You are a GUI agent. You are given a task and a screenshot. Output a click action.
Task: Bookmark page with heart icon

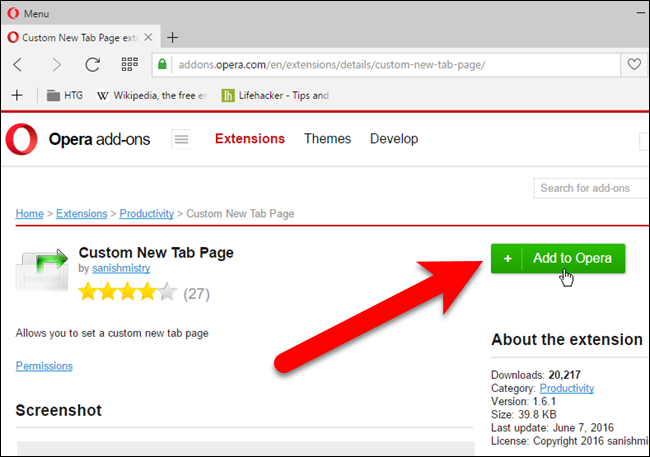[633, 64]
